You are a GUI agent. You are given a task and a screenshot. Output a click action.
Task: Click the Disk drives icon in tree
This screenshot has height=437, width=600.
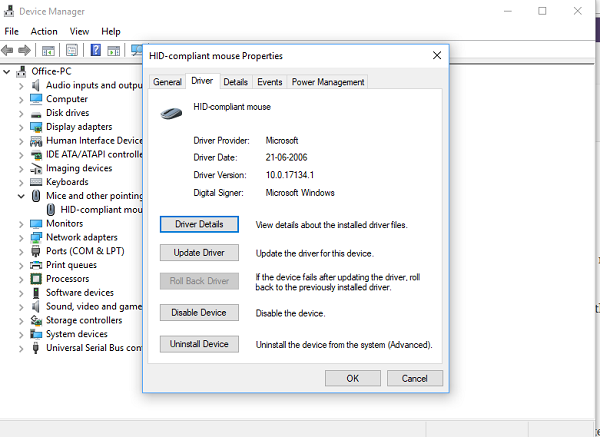tap(36, 113)
